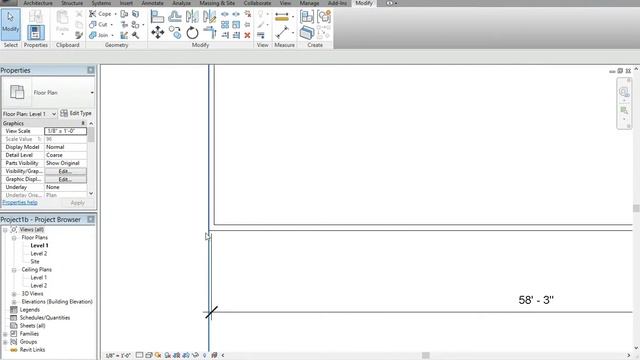Screen dimensions: 640x360
Task: Choose Mirror - Pick Axis tool
Action: (192, 16)
